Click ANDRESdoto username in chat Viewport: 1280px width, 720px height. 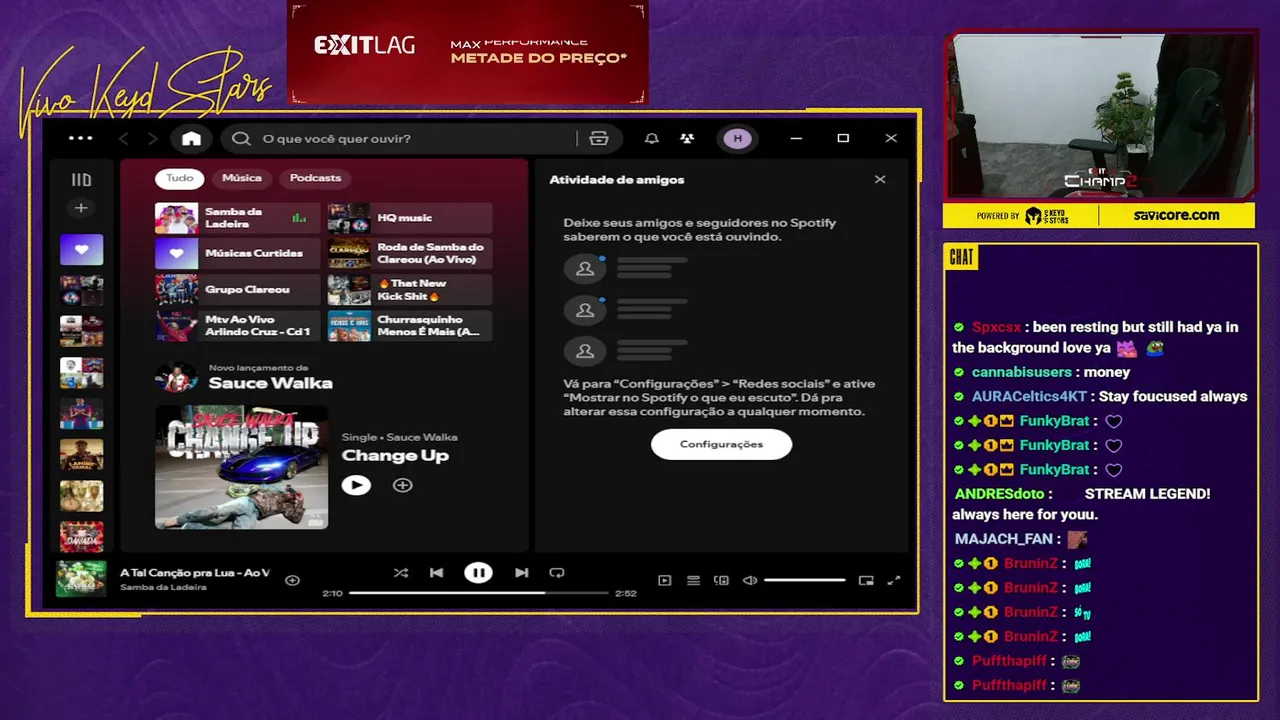pyautogui.click(x=999, y=494)
